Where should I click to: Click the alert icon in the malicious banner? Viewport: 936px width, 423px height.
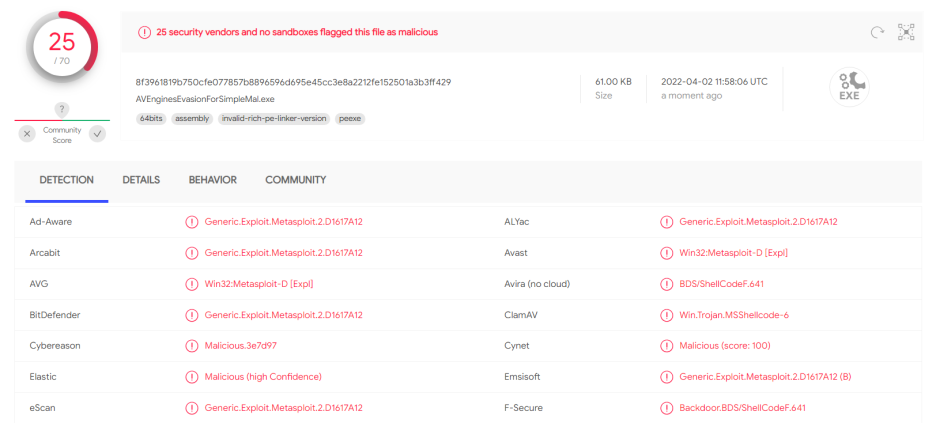[x=144, y=32]
